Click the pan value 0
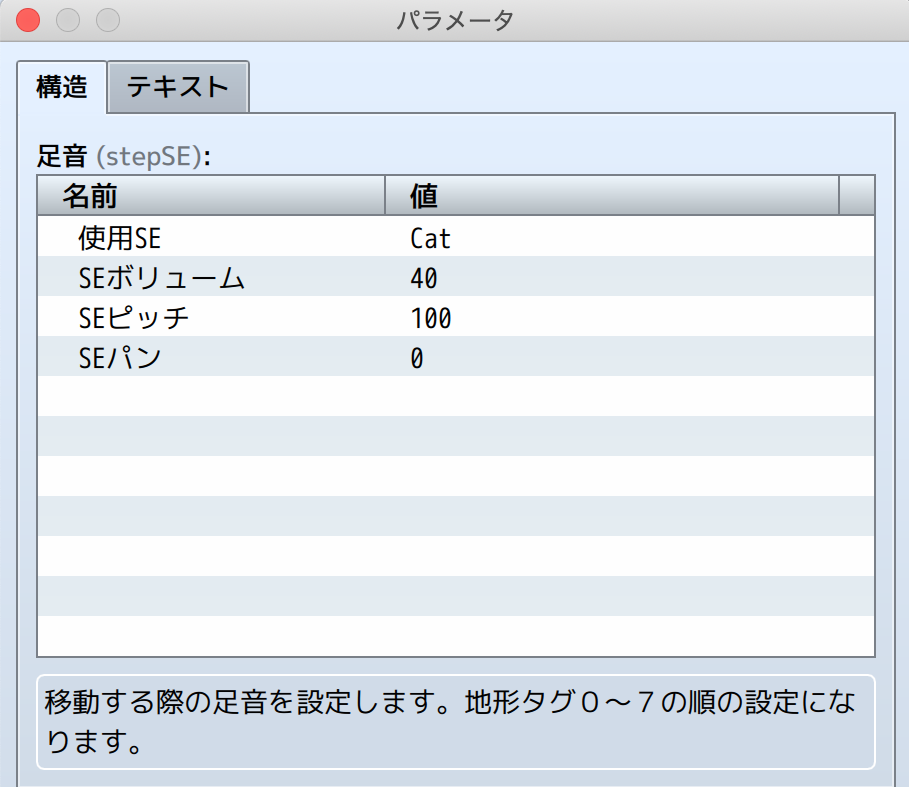This screenshot has height=787, width=909. click(417, 358)
